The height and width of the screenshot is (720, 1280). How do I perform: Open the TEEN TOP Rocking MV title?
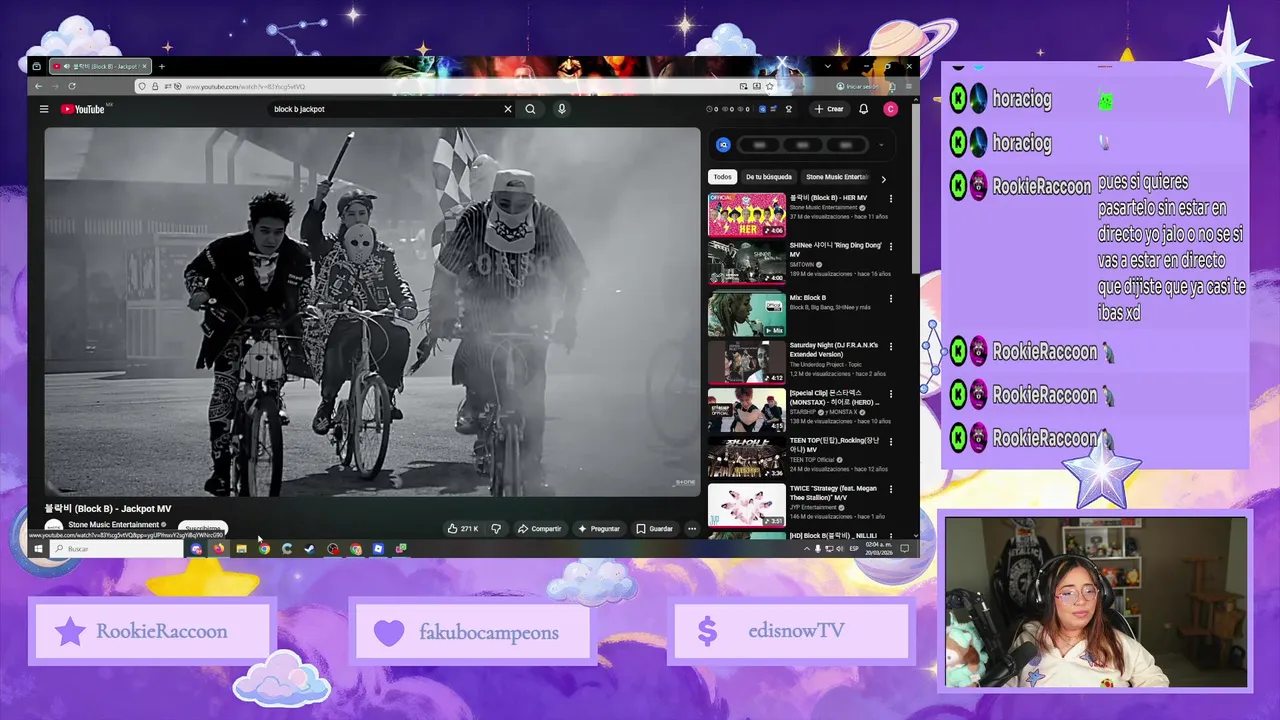point(836,445)
